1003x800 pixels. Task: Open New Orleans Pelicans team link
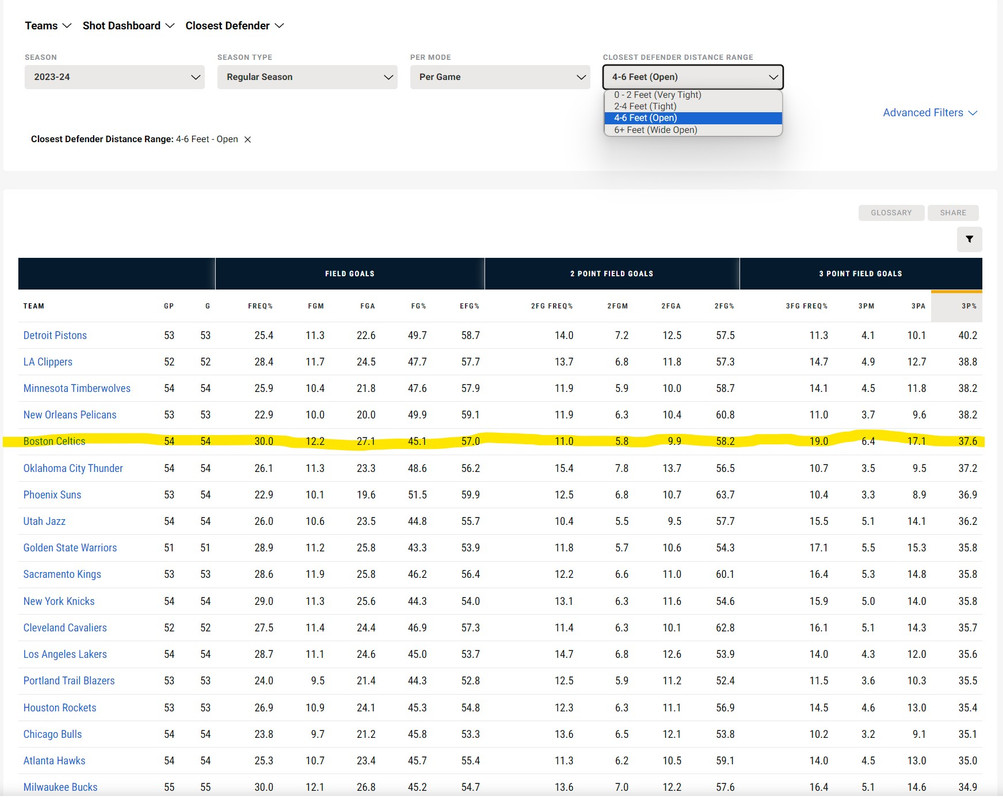pos(70,415)
